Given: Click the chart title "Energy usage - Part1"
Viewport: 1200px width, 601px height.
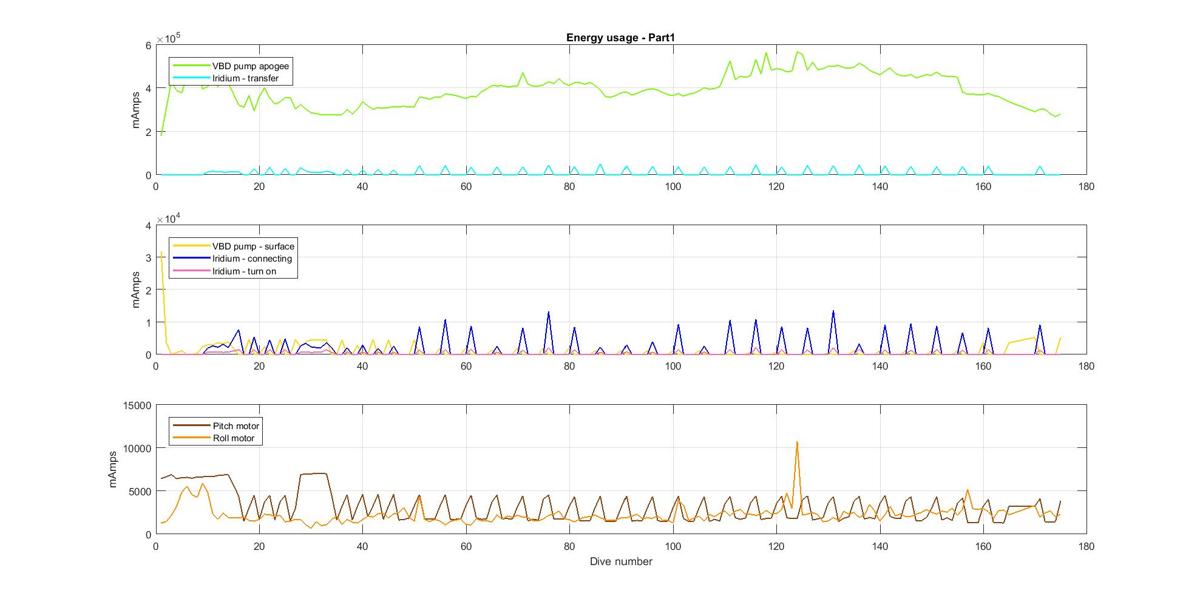Looking at the screenshot, I should point(622,37).
